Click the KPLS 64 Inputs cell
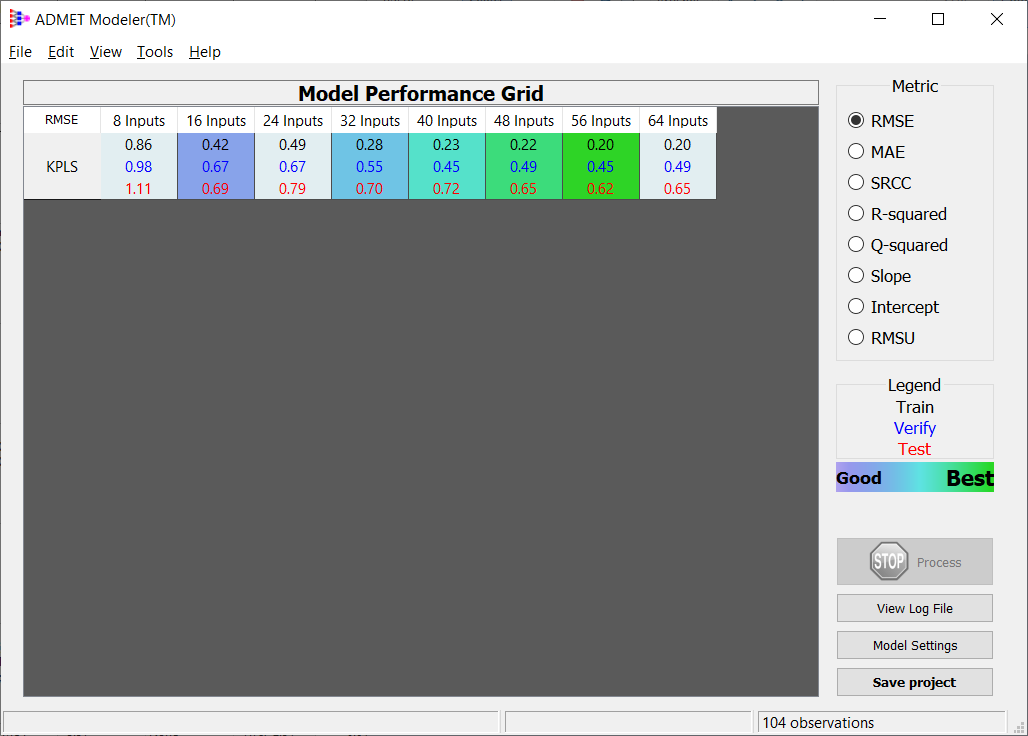Screen dimensions: 1028x736 678,166
